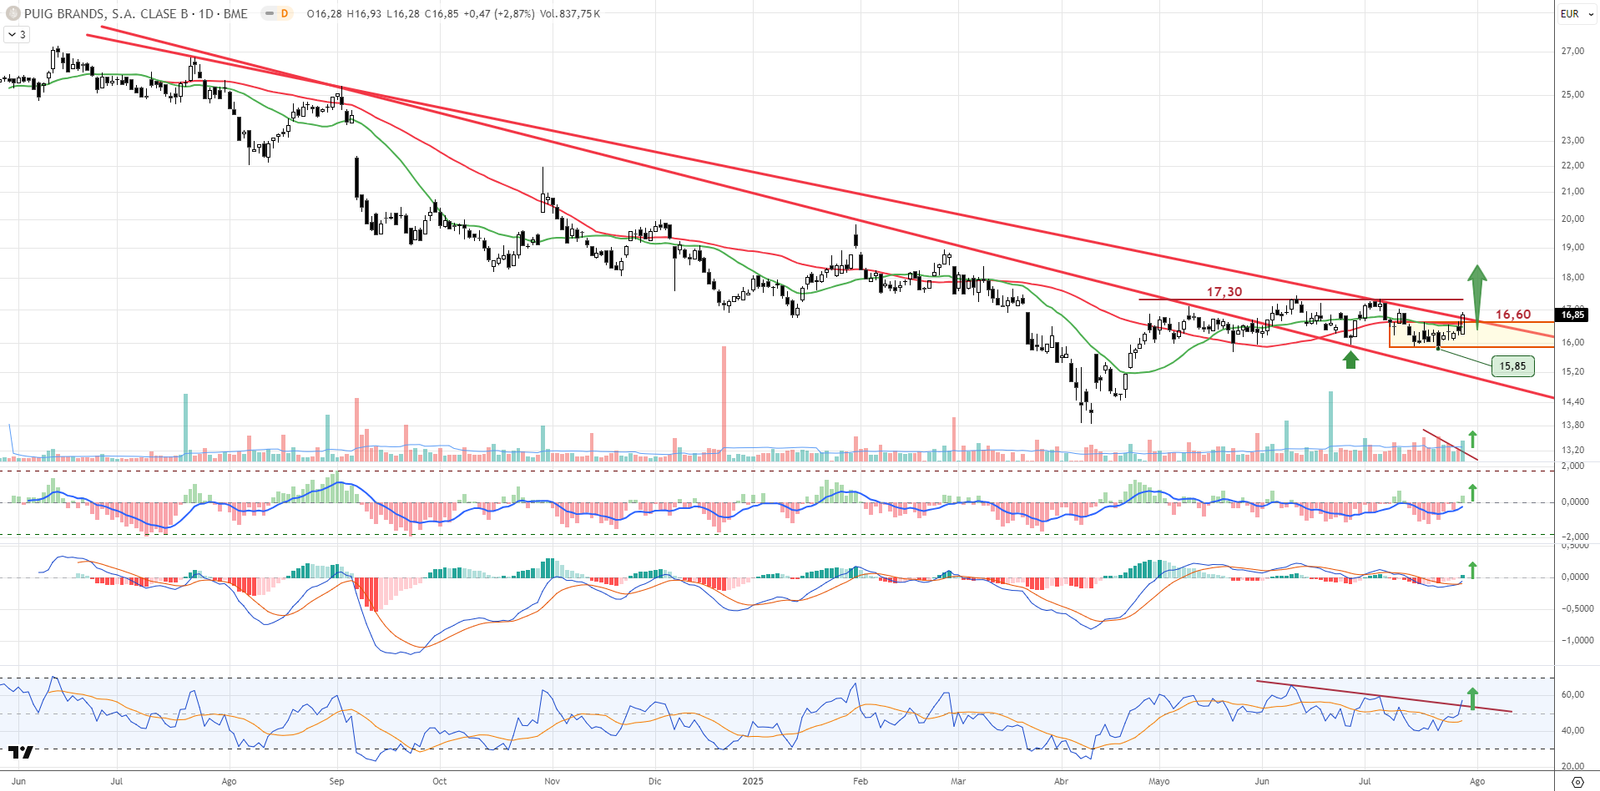1600x791 pixels.
Task: Click the 2025 label on time axis
Action: 753,781
